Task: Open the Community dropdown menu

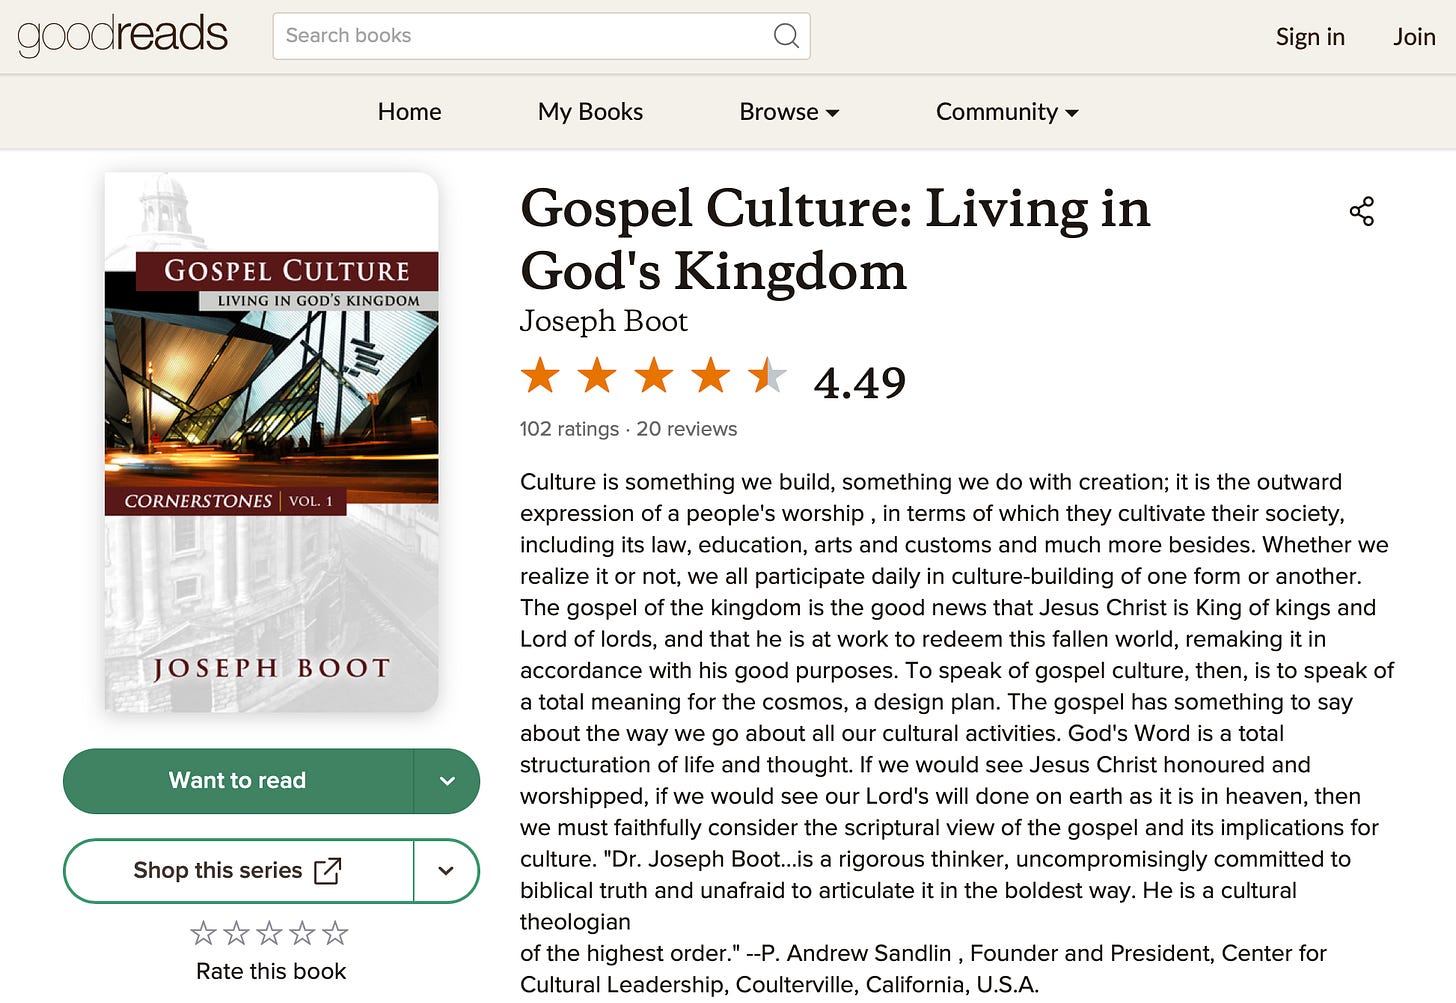Action: pos(1007,112)
